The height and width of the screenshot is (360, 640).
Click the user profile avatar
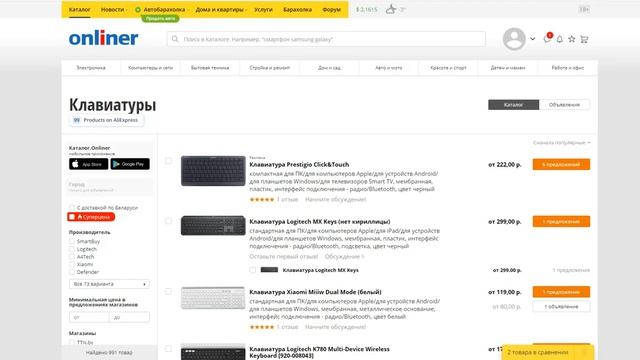514,39
